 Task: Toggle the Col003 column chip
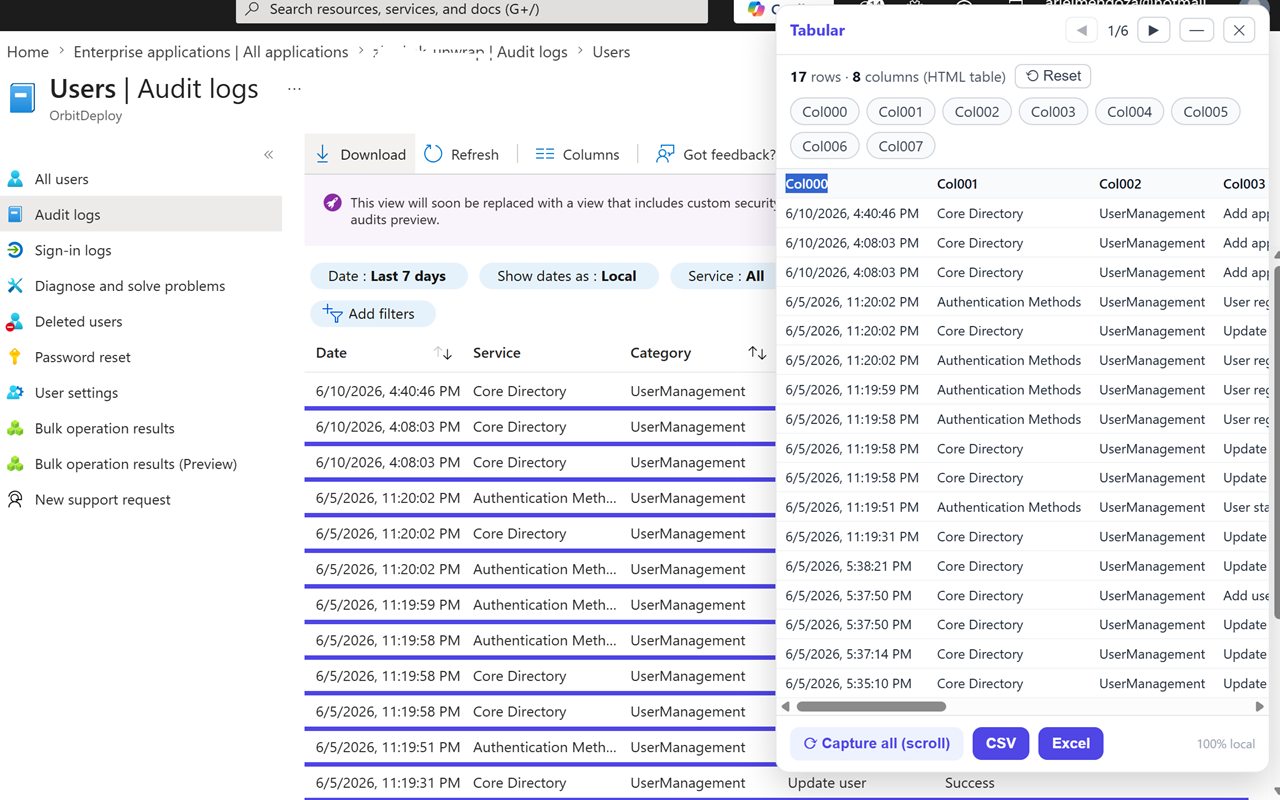tap(1053, 112)
